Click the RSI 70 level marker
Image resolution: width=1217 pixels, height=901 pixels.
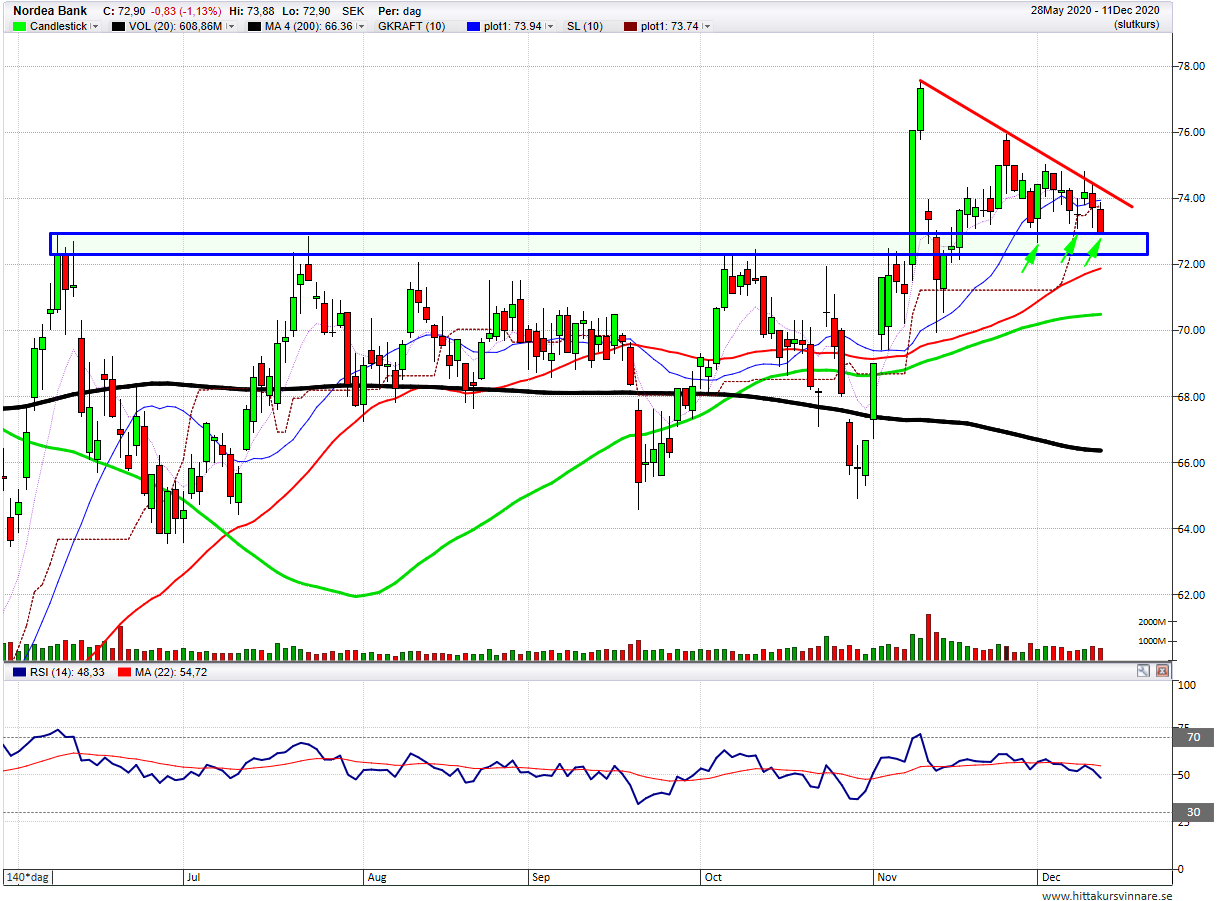[1192, 737]
